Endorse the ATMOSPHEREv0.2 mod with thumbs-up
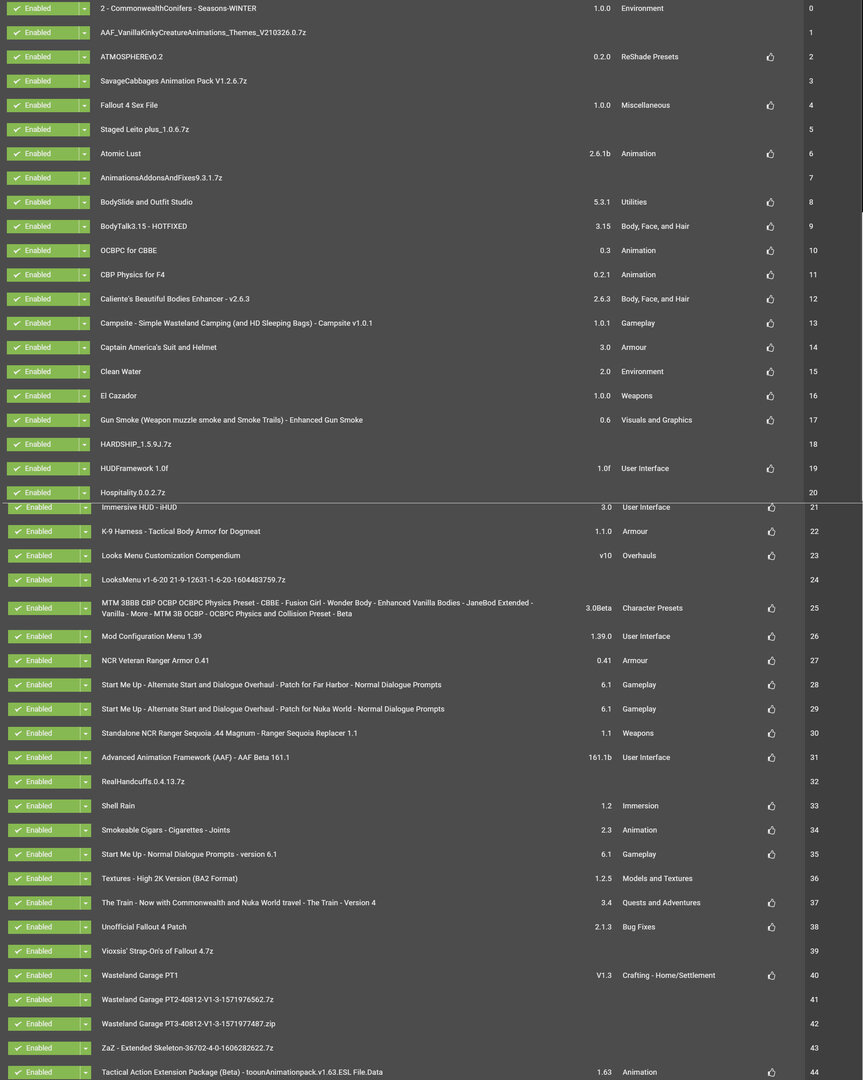This screenshot has height=1080, width=863. point(770,57)
